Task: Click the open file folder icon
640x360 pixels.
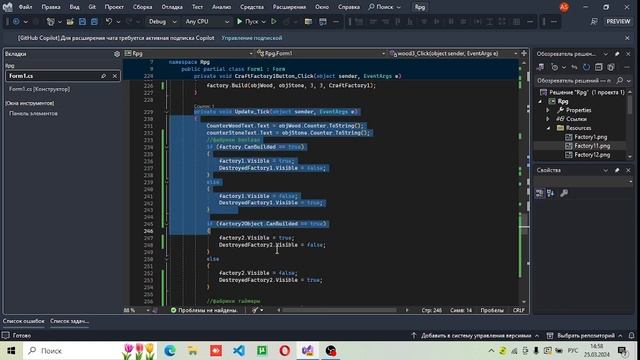Action: [x=70, y=22]
